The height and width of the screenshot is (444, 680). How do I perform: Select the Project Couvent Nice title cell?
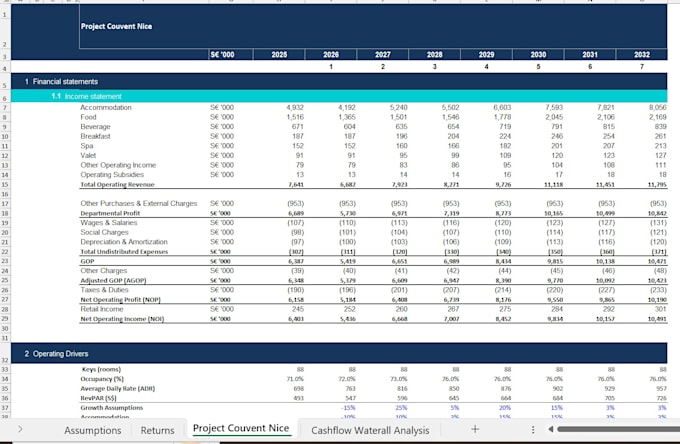coord(116,26)
